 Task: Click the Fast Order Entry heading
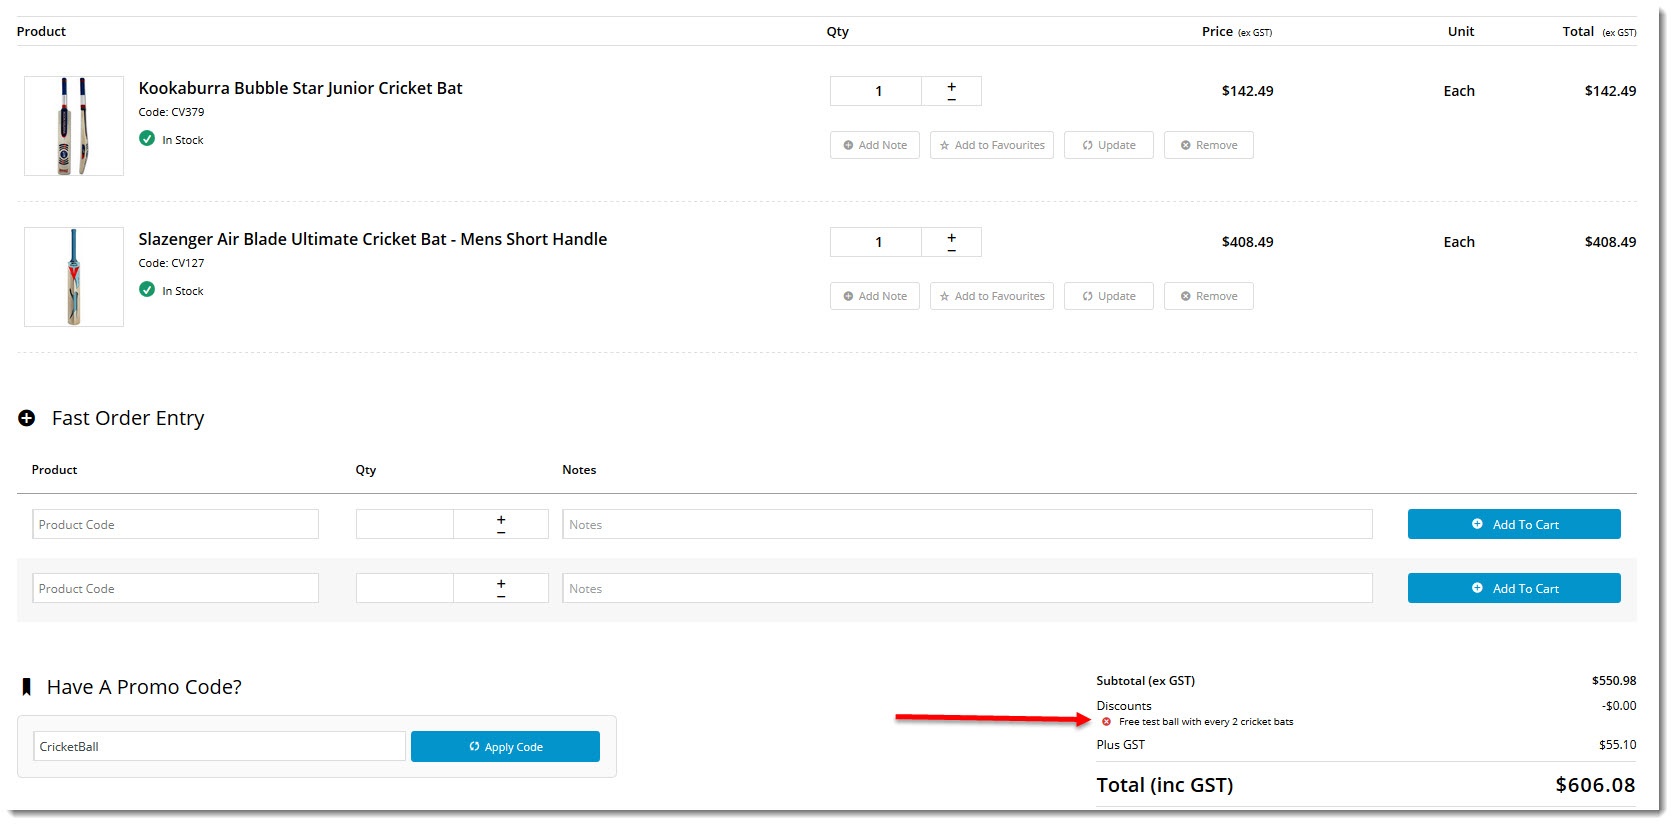point(128,418)
